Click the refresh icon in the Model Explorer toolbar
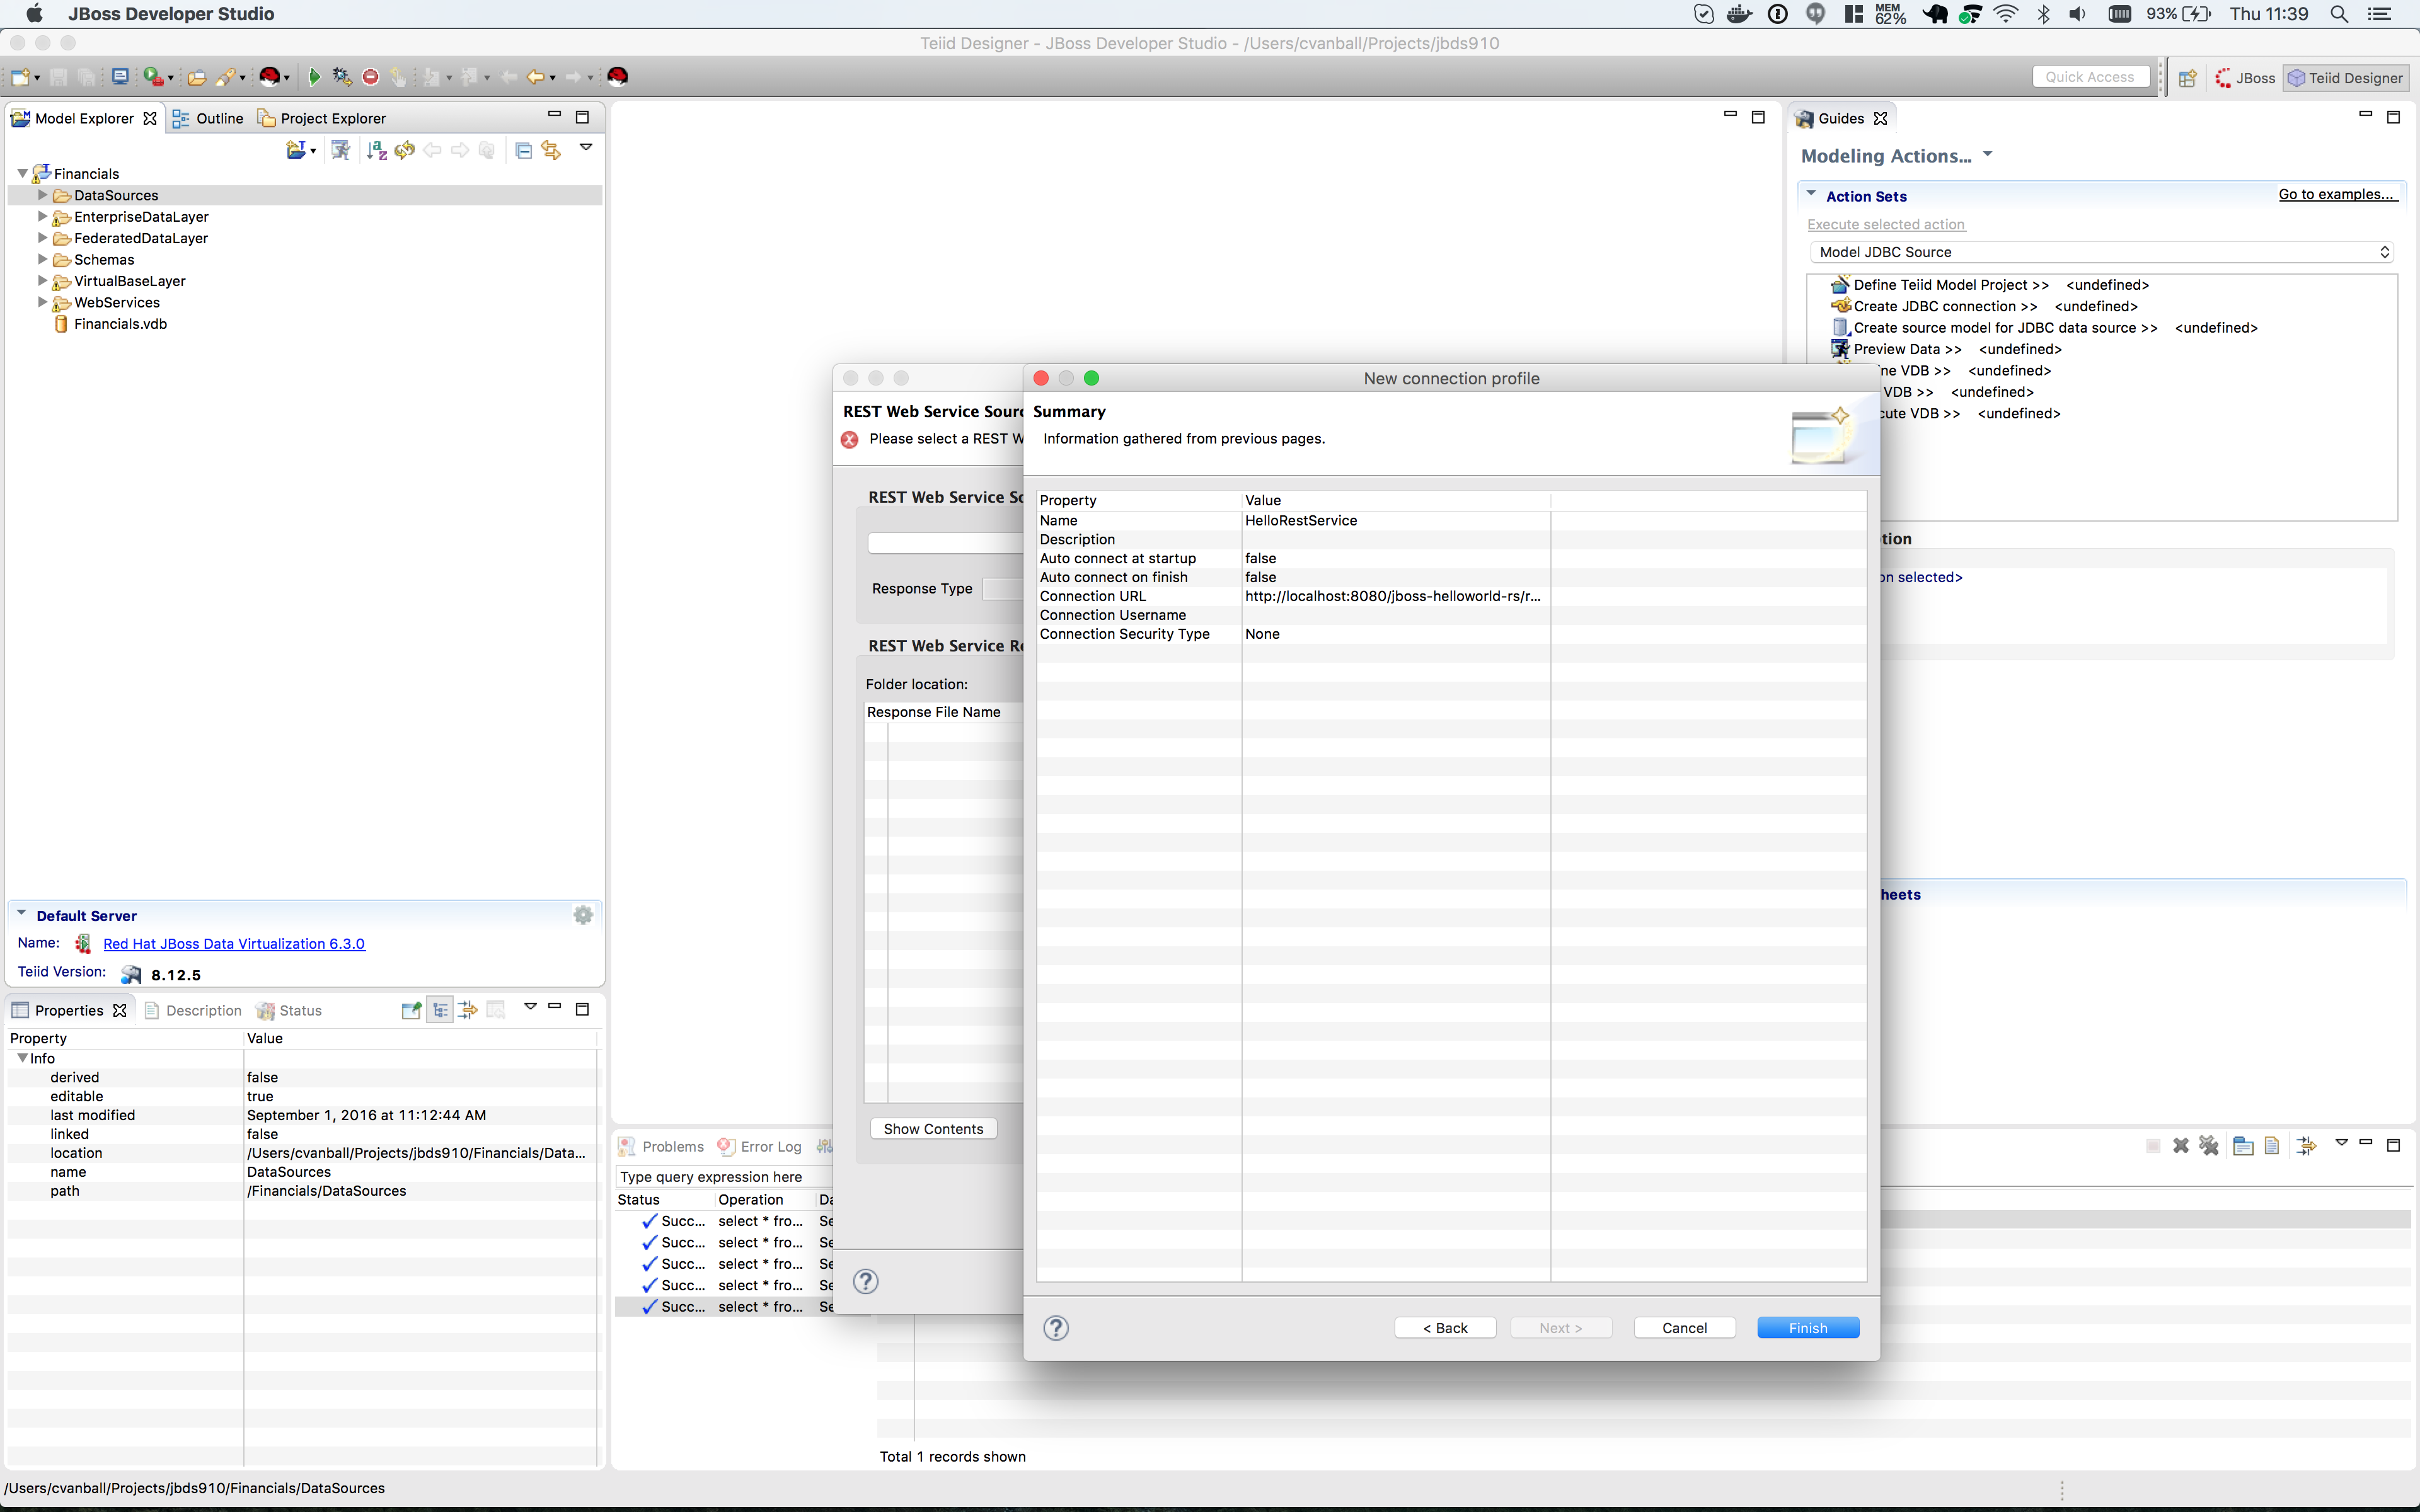Image resolution: width=2420 pixels, height=1512 pixels. 404,150
